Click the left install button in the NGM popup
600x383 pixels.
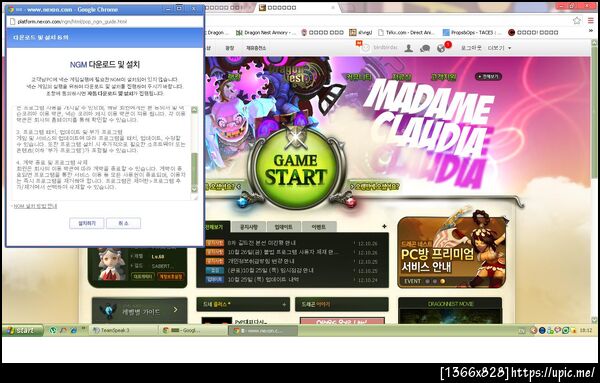click(86, 223)
